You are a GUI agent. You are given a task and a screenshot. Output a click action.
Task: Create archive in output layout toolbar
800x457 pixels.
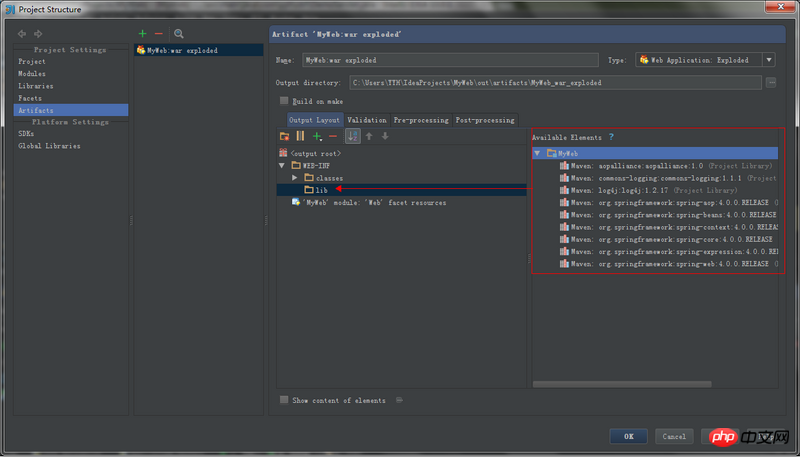(x=300, y=136)
